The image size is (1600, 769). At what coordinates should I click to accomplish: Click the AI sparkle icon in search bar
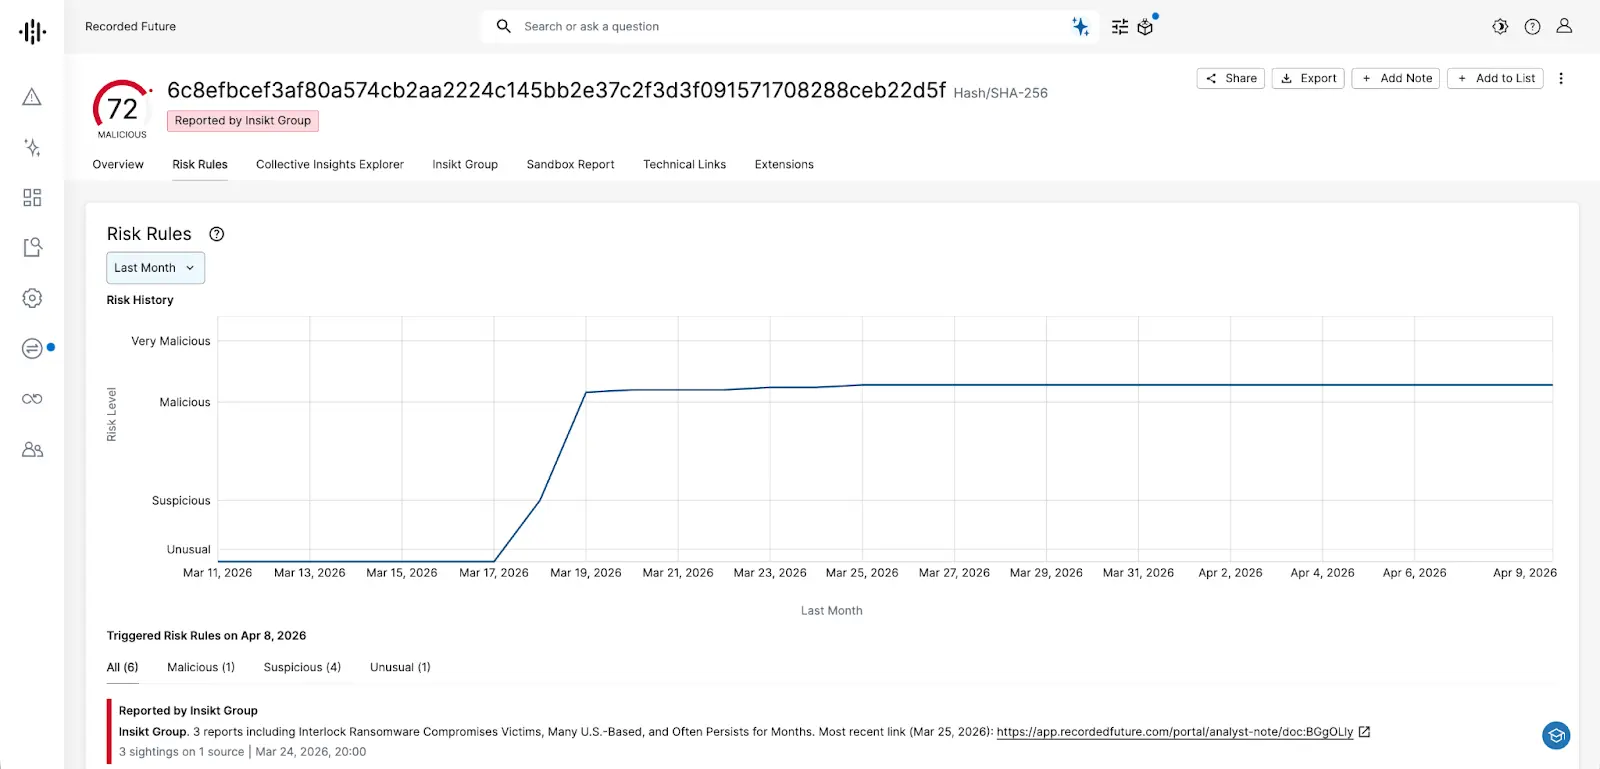[x=1080, y=27]
